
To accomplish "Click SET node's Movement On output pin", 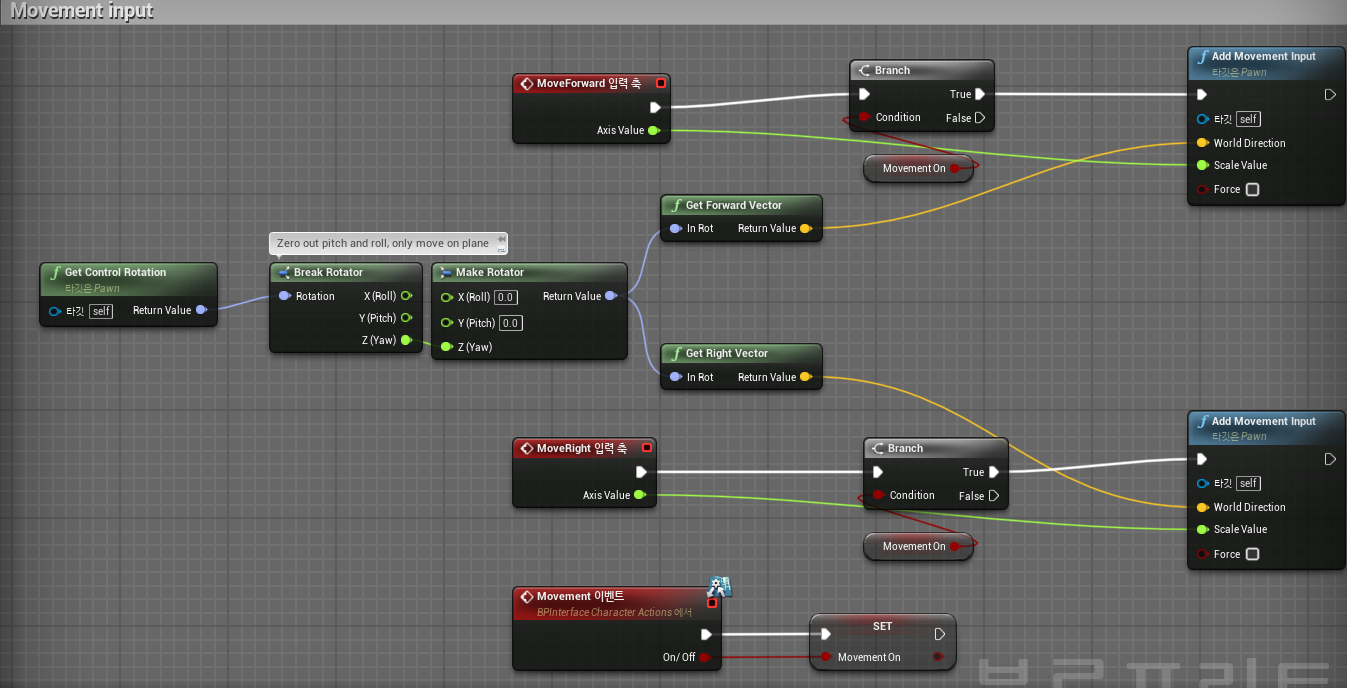I will coord(938,657).
